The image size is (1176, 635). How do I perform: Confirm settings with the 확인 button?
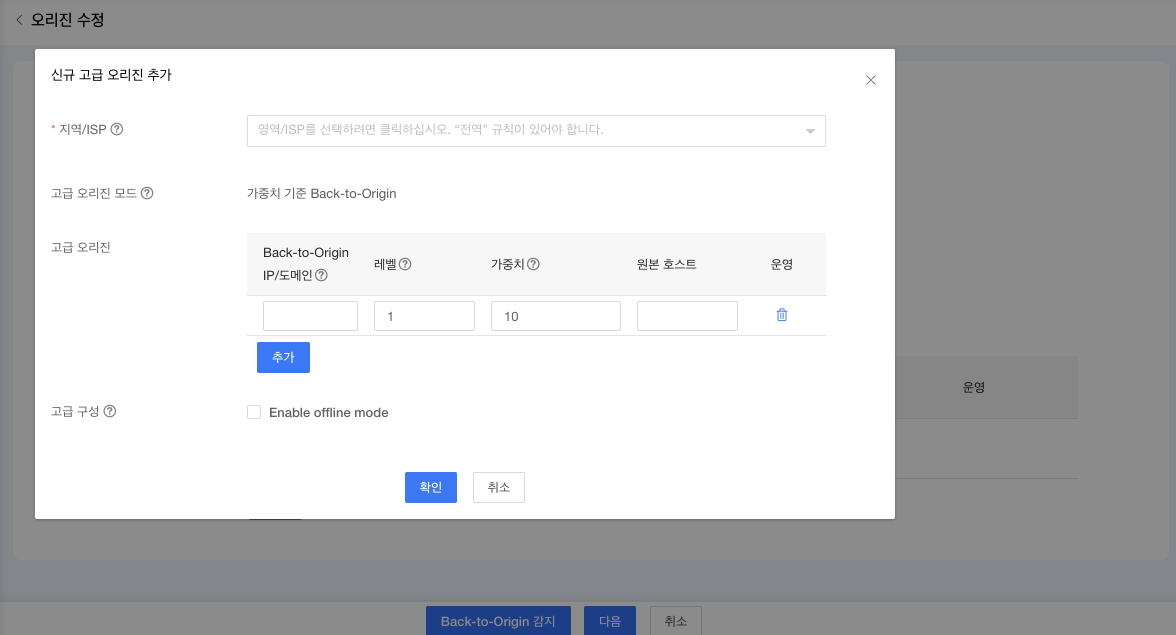tap(430, 487)
